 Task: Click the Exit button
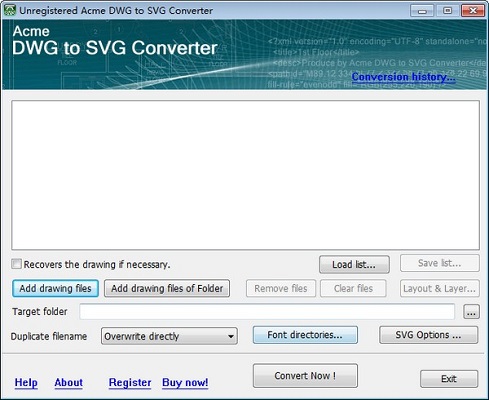click(x=449, y=379)
